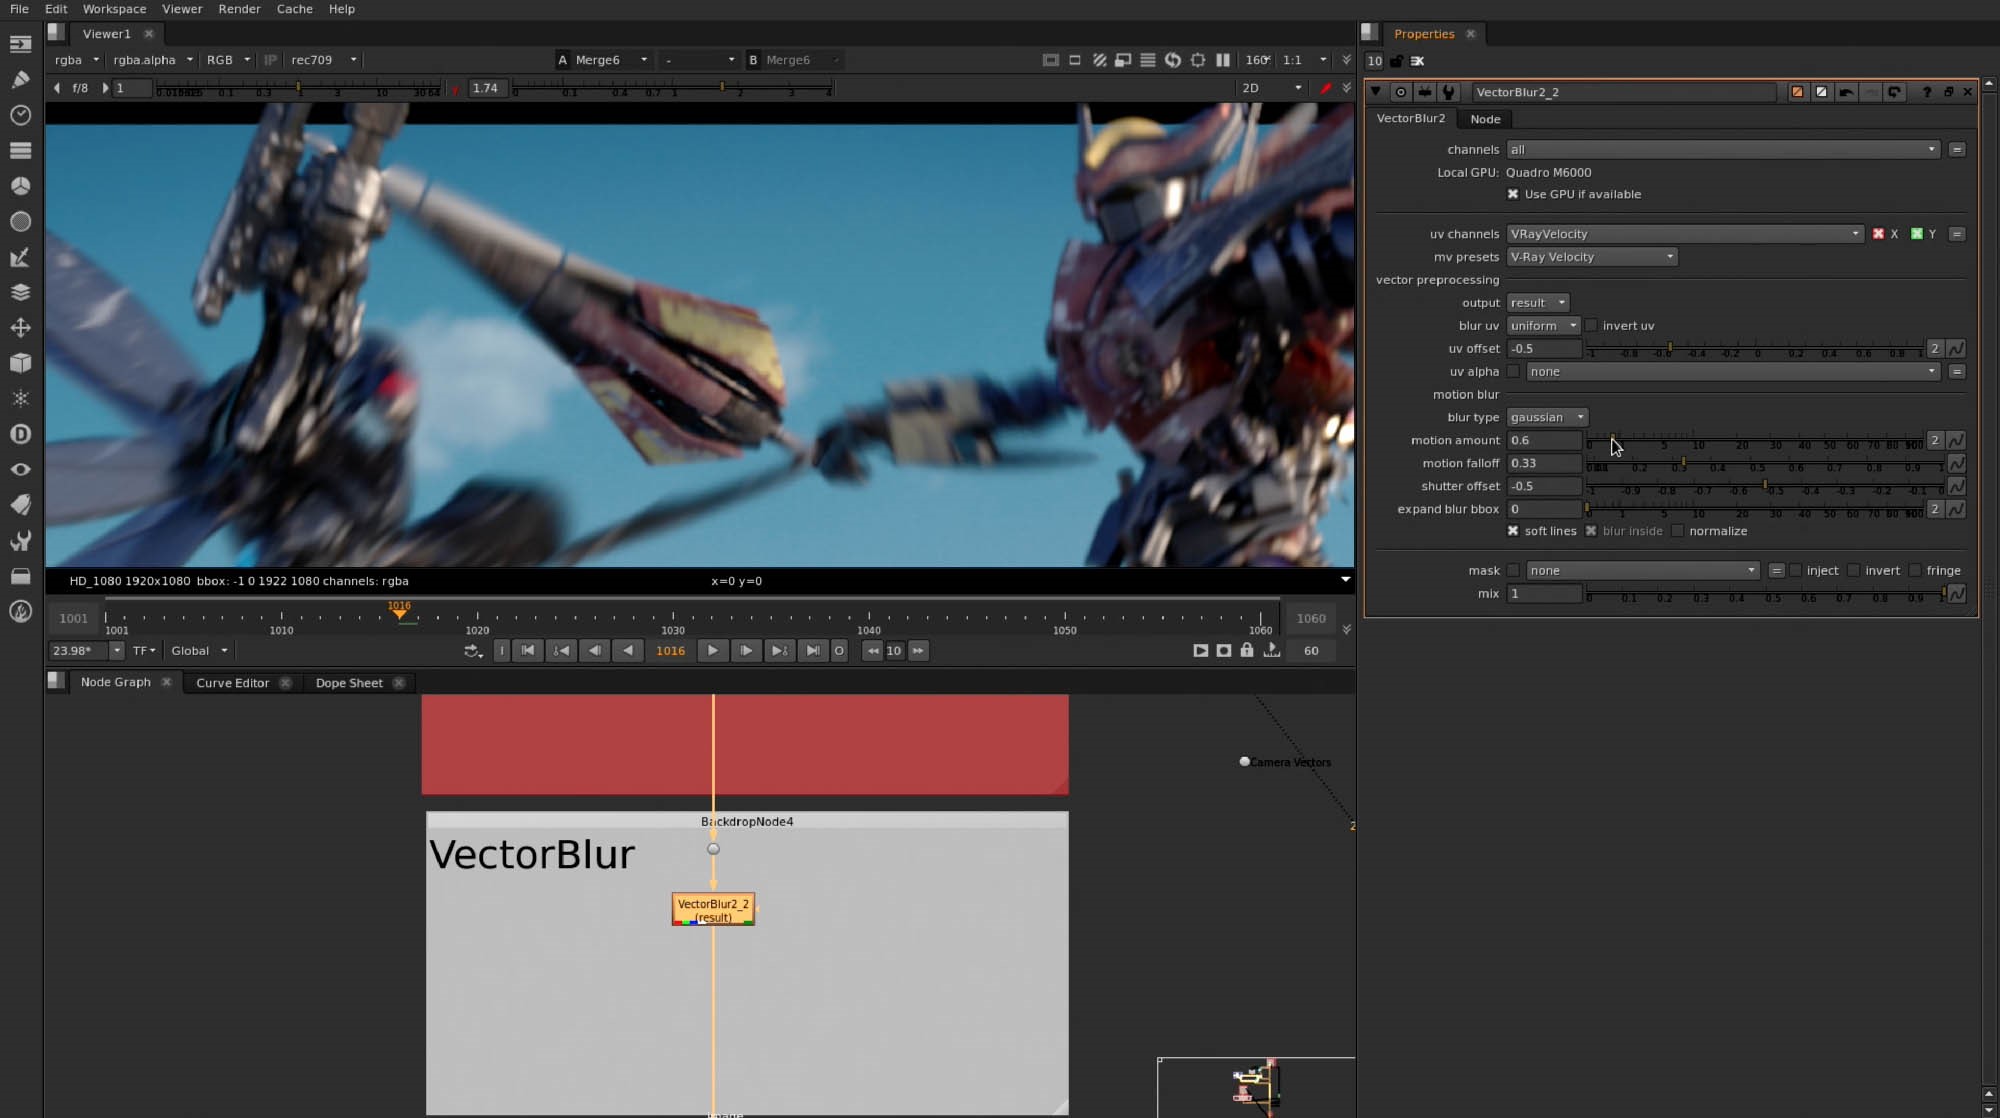Click the viewer pause update icon
The image size is (2000, 1118).
pos(1222,60)
